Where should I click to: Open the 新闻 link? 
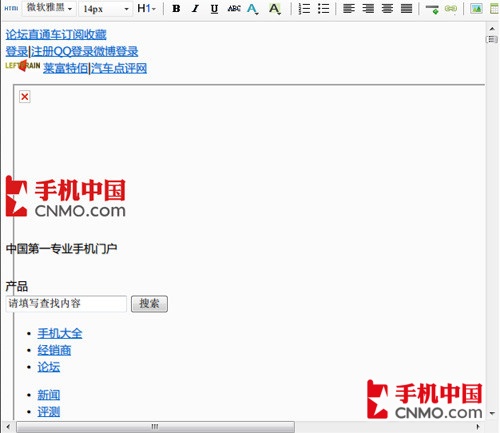(x=49, y=395)
